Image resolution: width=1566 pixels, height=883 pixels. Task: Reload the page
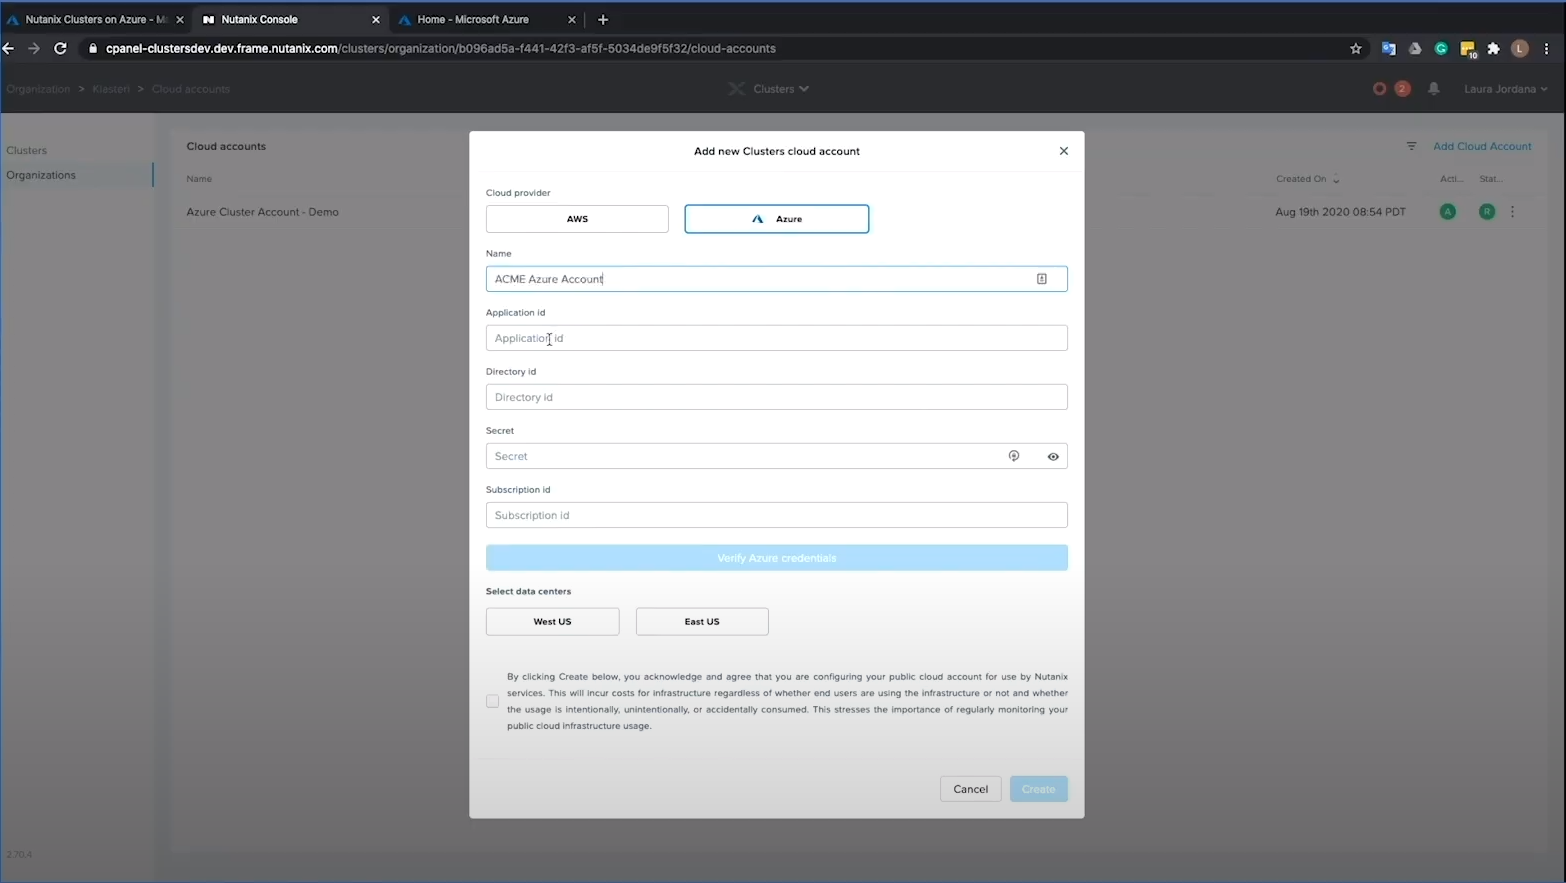point(60,48)
